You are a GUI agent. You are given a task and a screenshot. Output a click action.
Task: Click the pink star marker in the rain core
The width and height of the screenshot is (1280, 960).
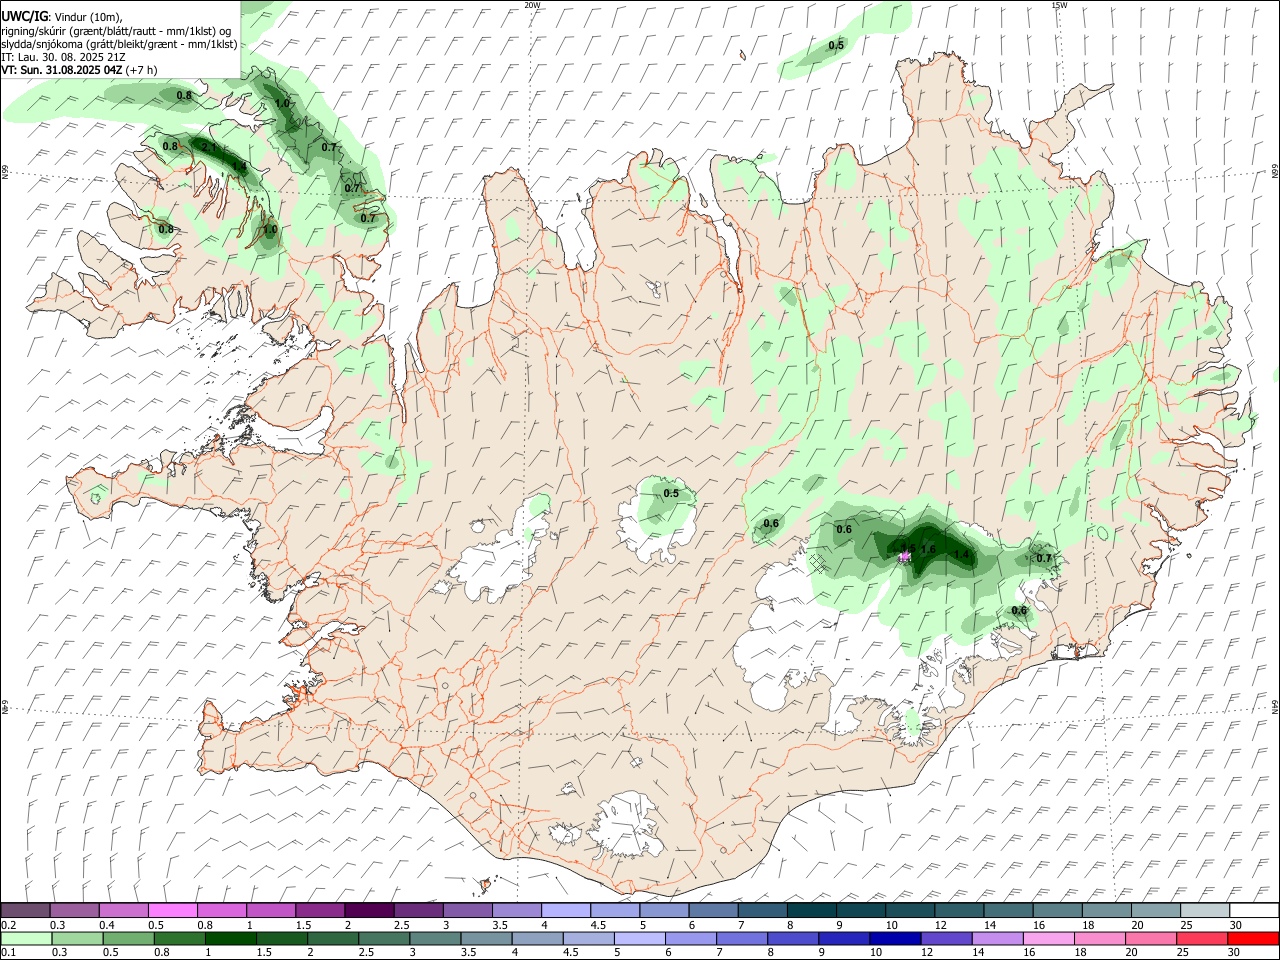click(x=904, y=557)
